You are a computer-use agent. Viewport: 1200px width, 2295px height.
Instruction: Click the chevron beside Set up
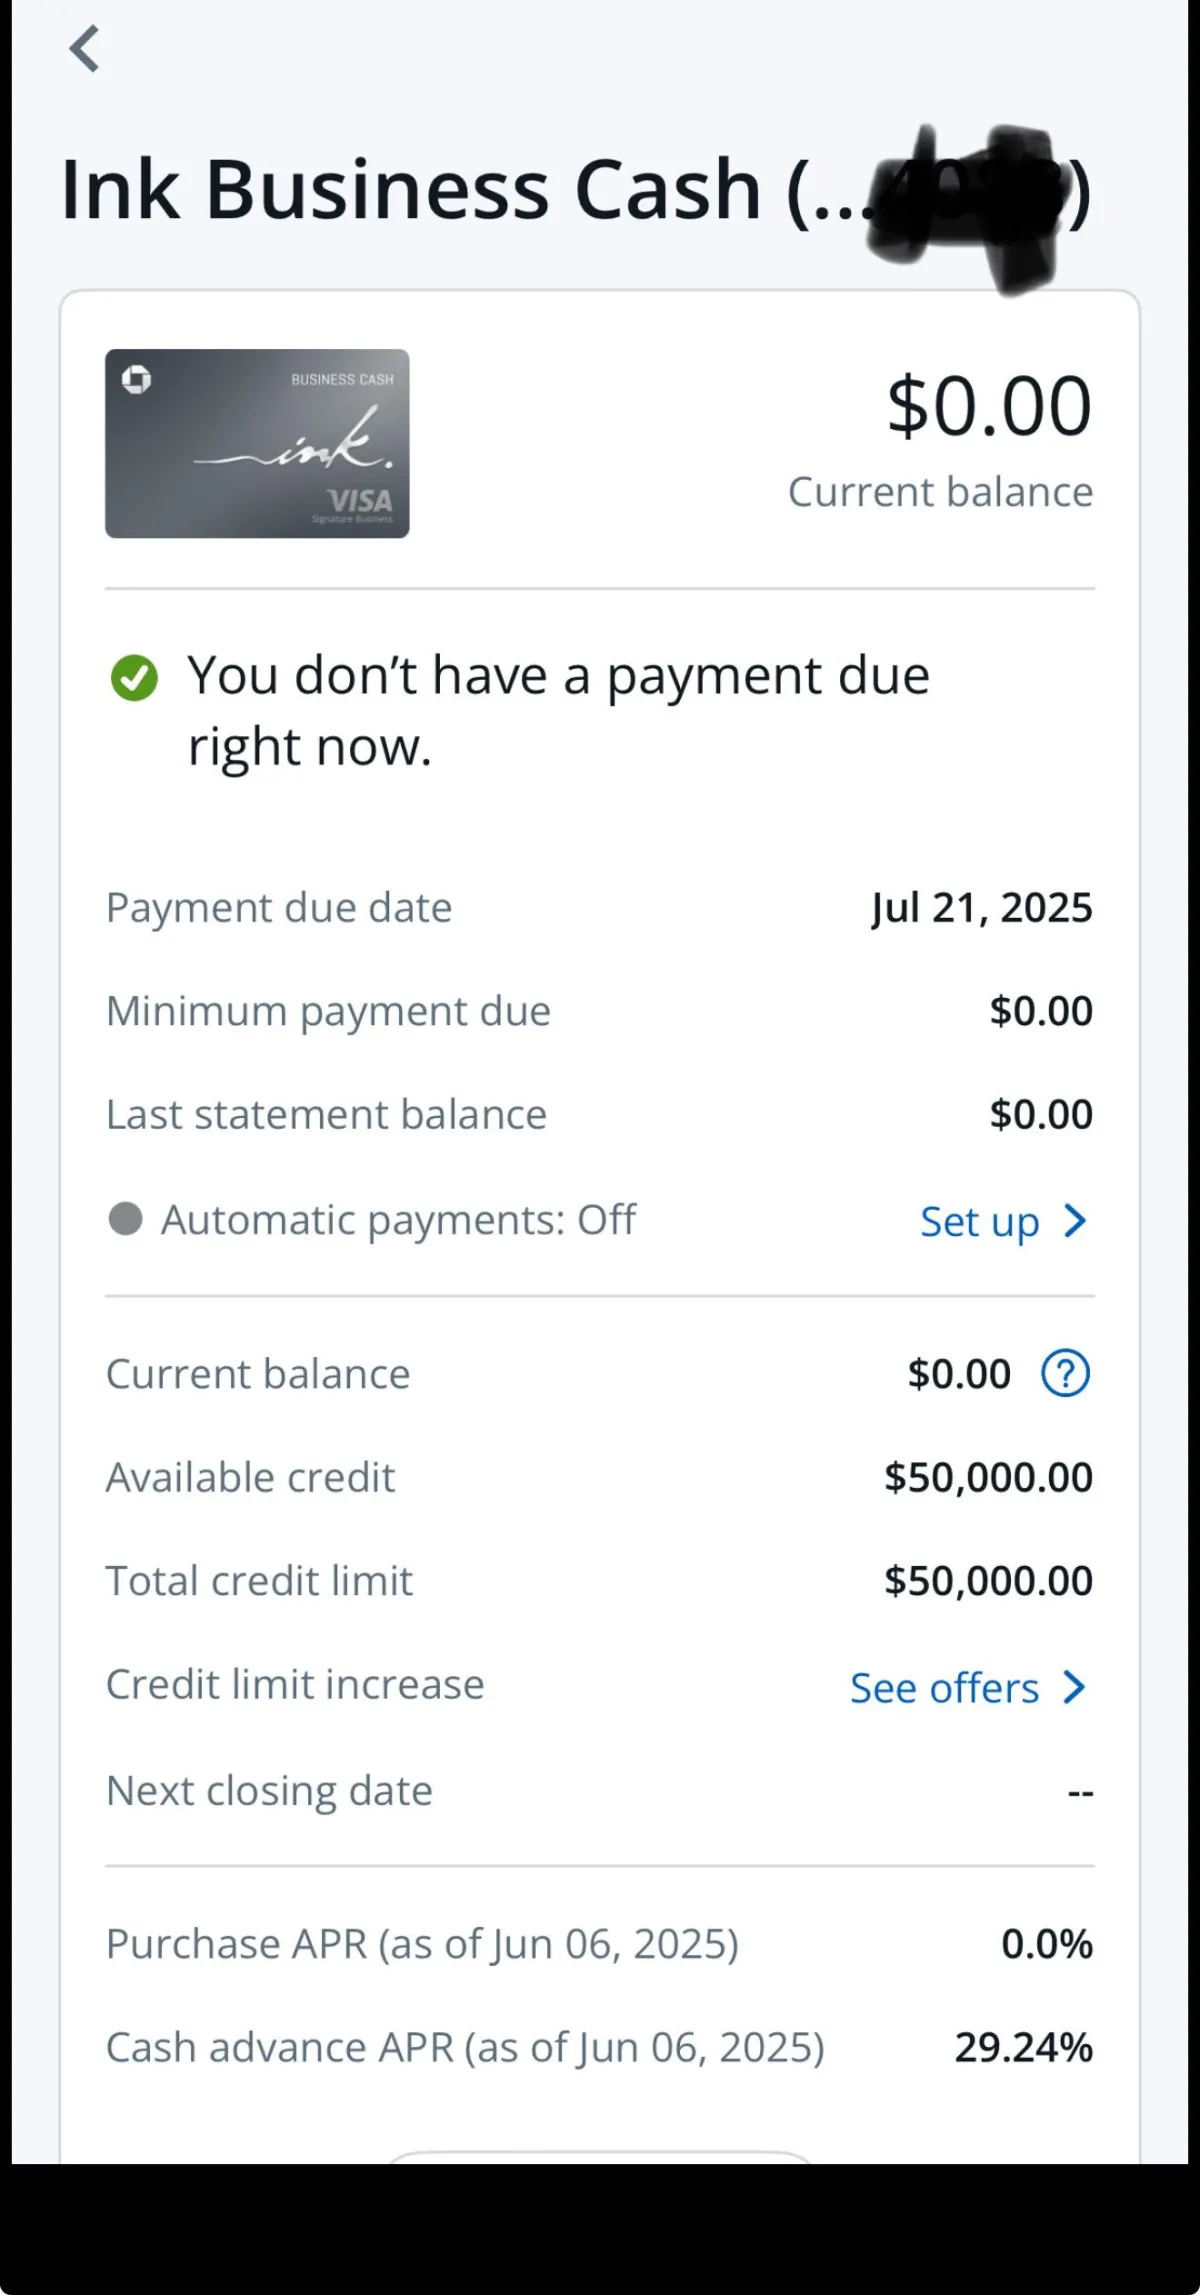click(1075, 1221)
